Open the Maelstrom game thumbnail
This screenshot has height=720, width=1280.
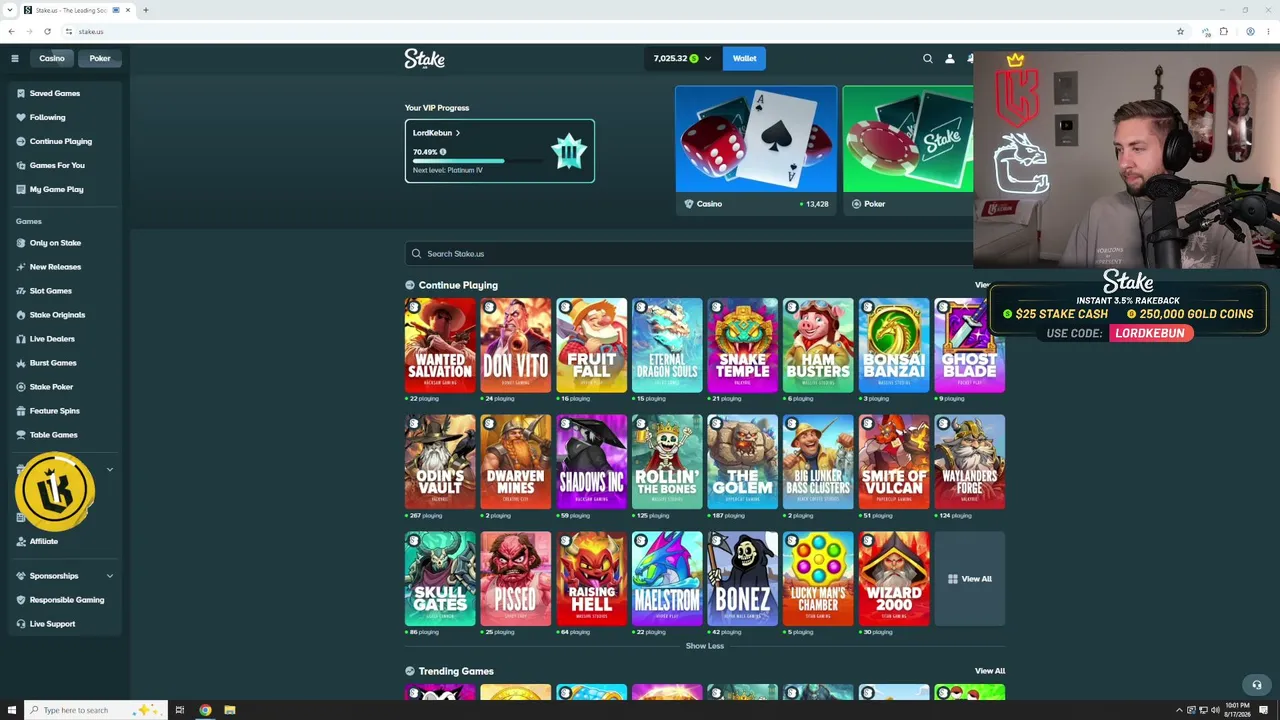[667, 579]
